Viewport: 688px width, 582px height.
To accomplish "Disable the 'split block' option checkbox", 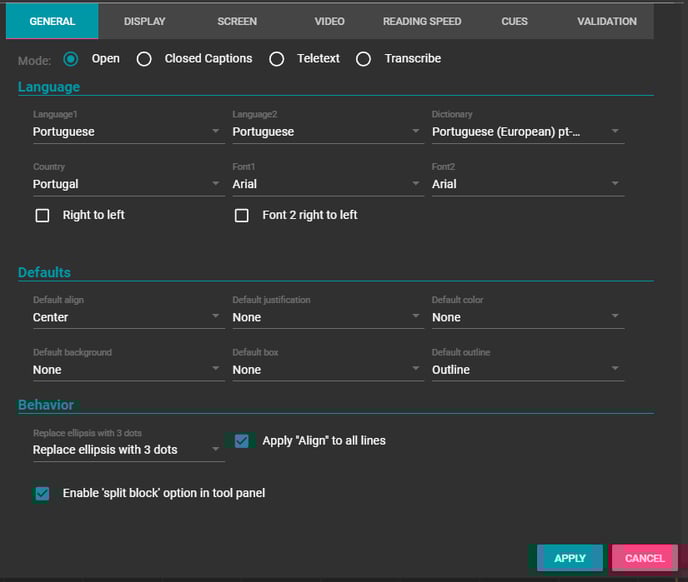I will 42,493.
